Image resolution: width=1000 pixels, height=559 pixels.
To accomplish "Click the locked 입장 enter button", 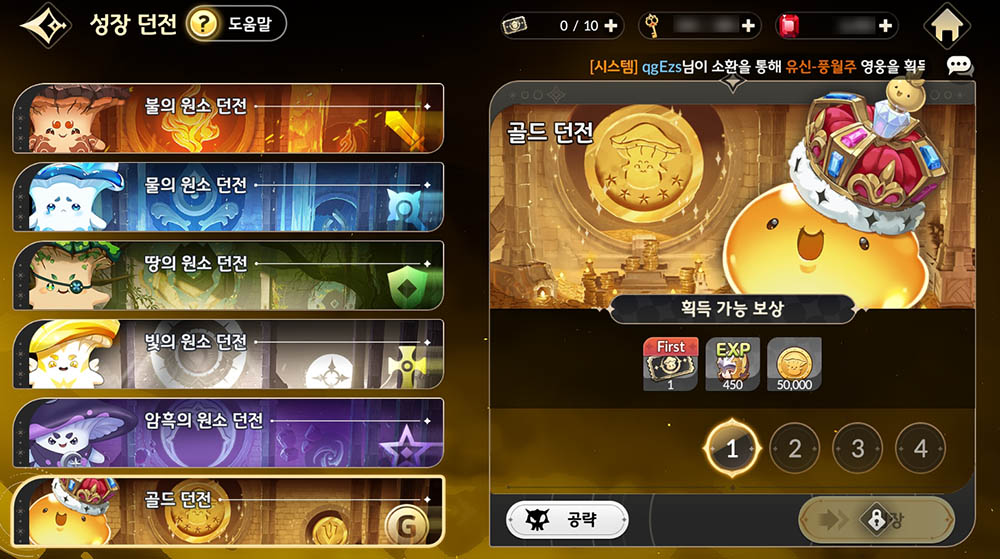I will tap(876, 519).
